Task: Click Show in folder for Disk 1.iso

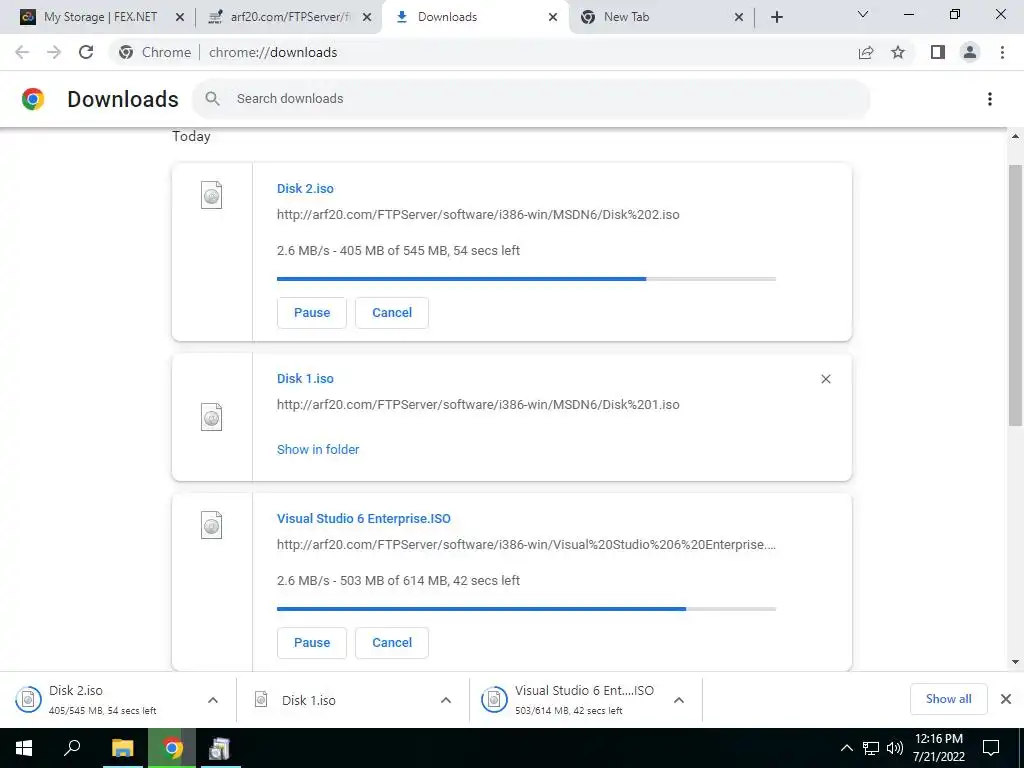Action: 318,449
